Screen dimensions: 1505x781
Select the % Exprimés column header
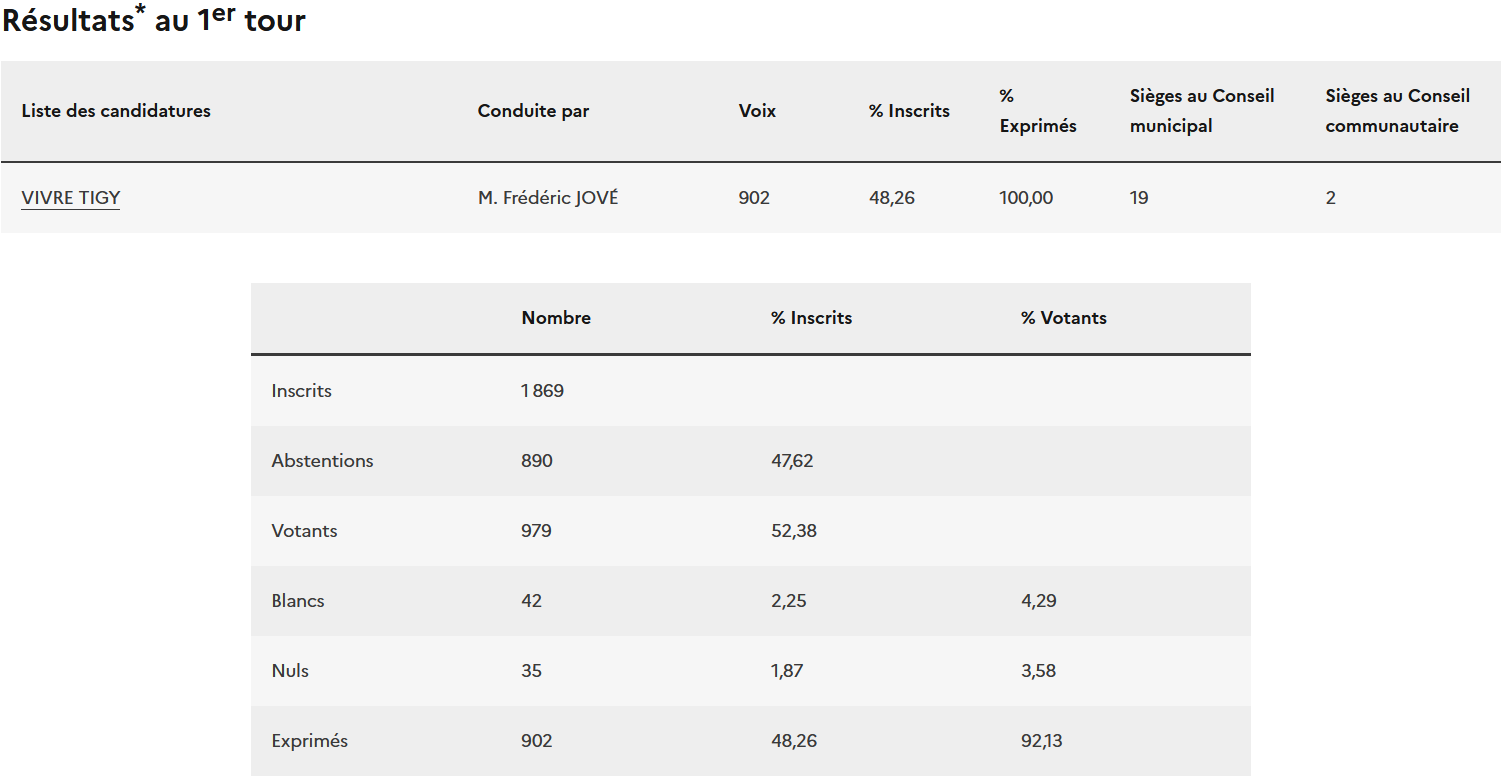pyautogui.click(x=1037, y=111)
